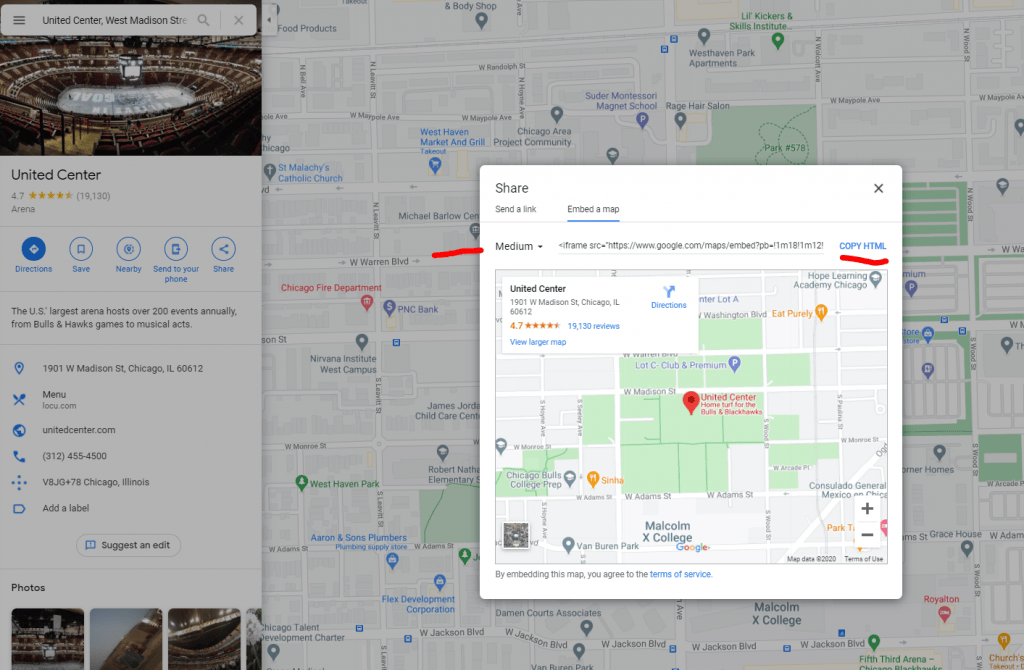Switch to Send a link tab

click(515, 209)
